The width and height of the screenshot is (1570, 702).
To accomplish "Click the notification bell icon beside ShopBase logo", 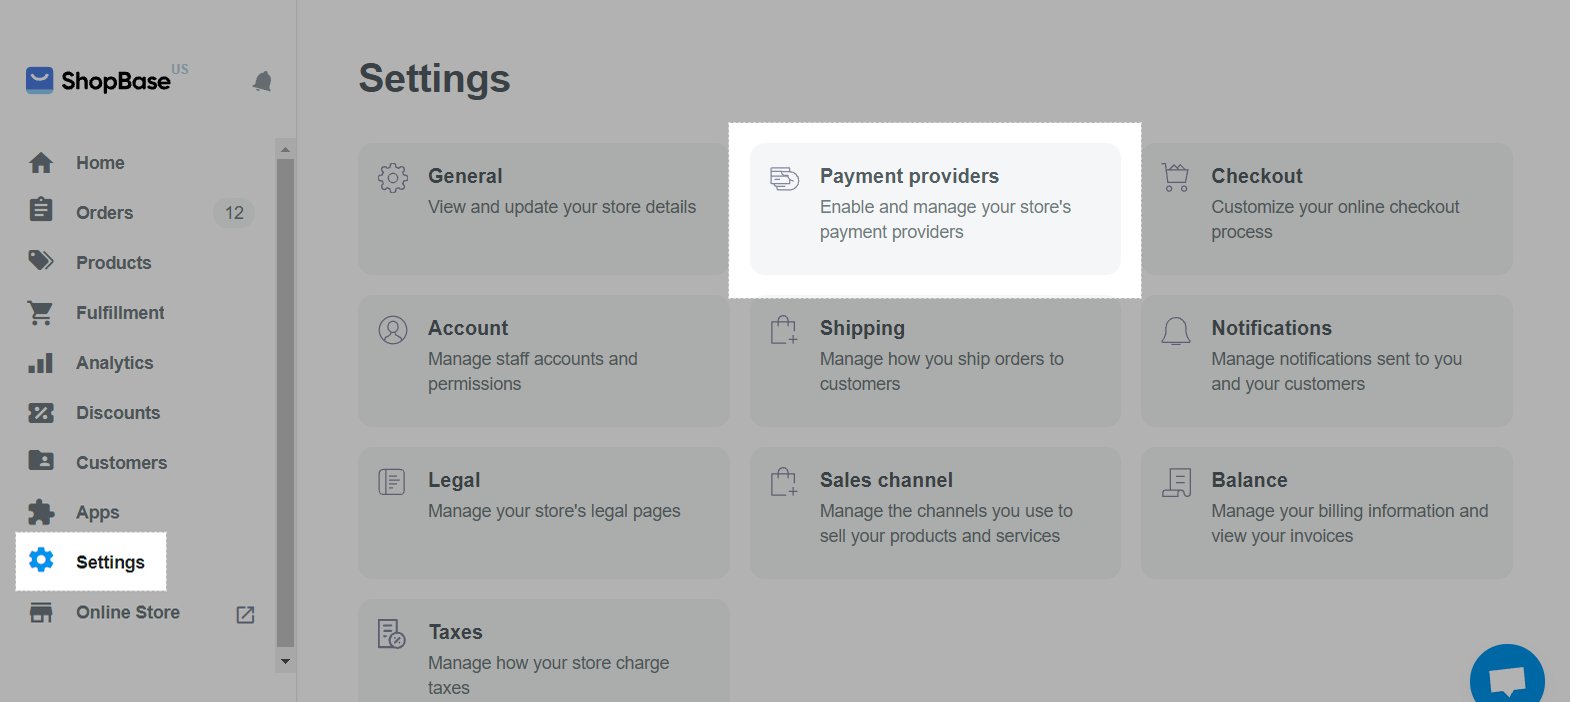I will tap(262, 81).
